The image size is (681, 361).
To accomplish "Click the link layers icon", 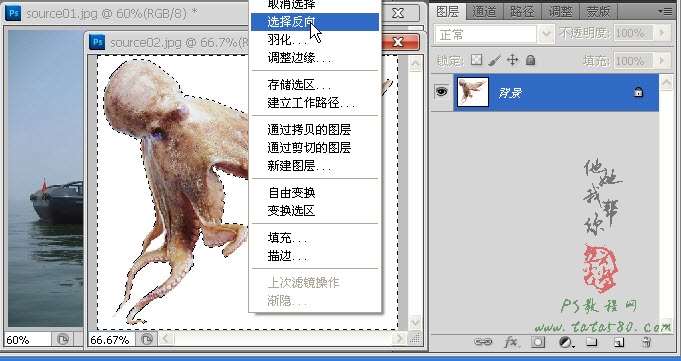I will pos(483,342).
